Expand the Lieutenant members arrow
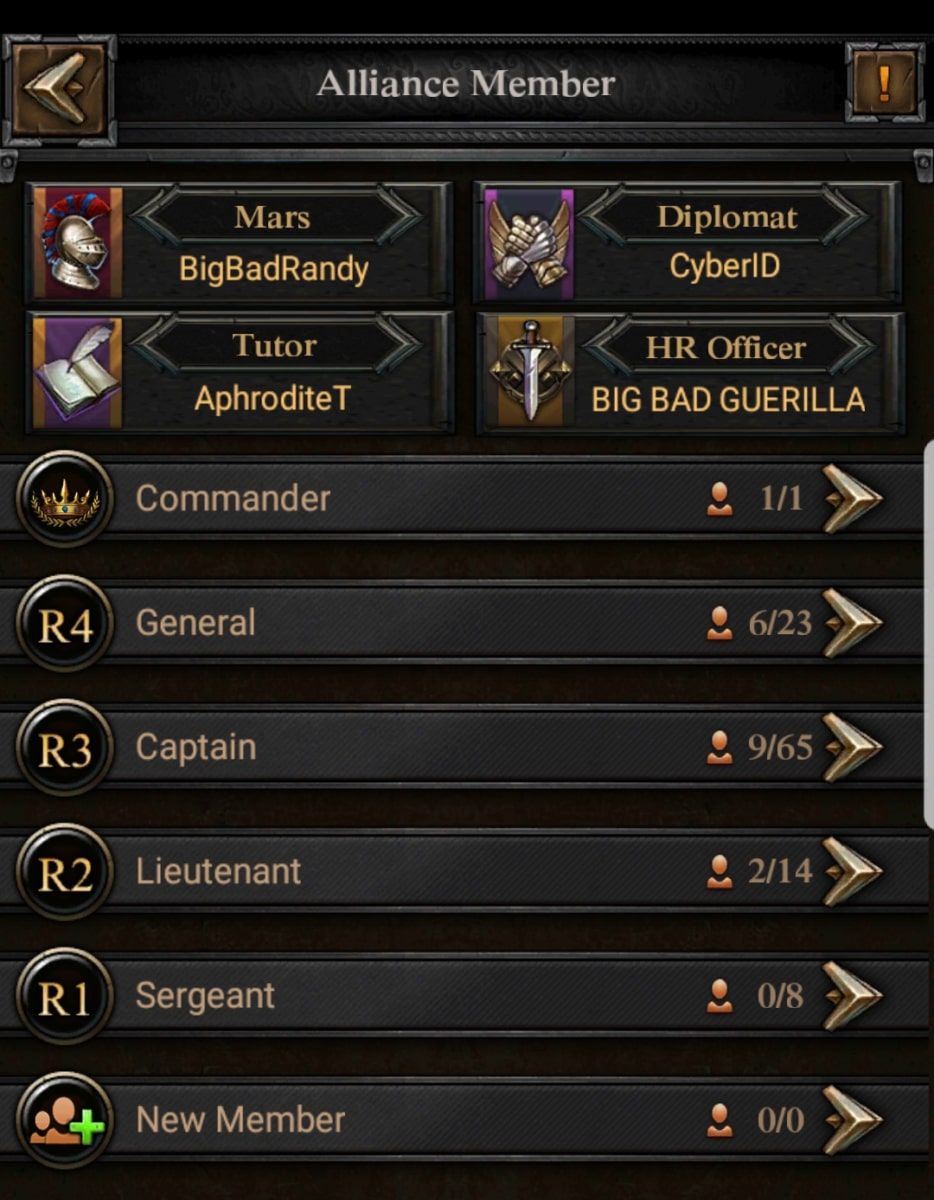This screenshot has height=1200, width=934. coord(851,871)
